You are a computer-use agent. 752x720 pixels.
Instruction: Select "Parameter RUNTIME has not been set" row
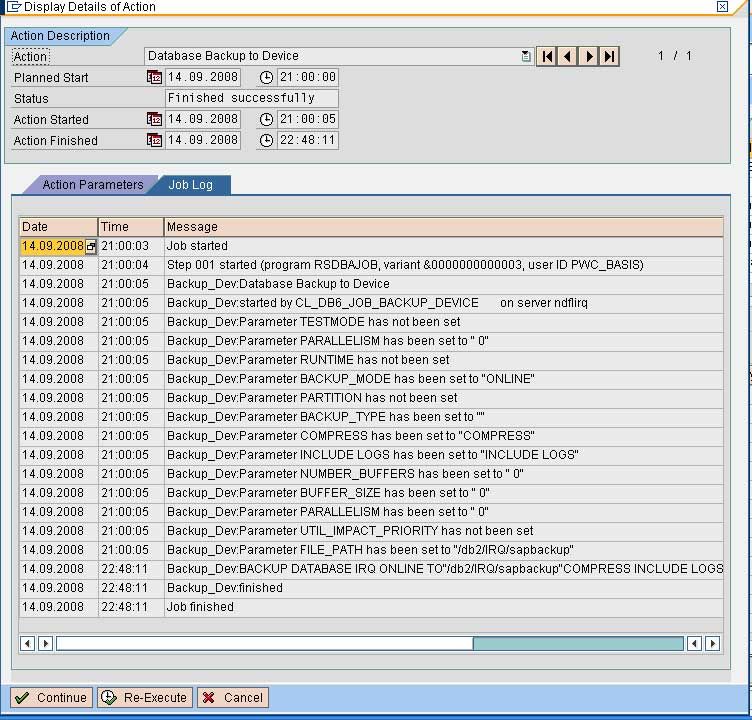click(x=371, y=360)
